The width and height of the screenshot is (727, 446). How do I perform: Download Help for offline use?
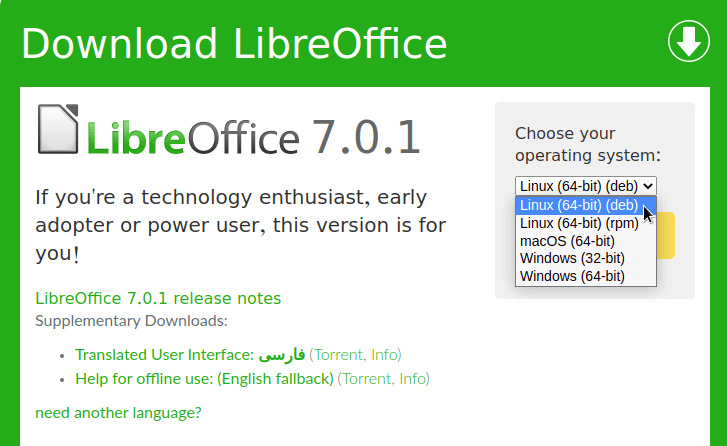(204, 379)
